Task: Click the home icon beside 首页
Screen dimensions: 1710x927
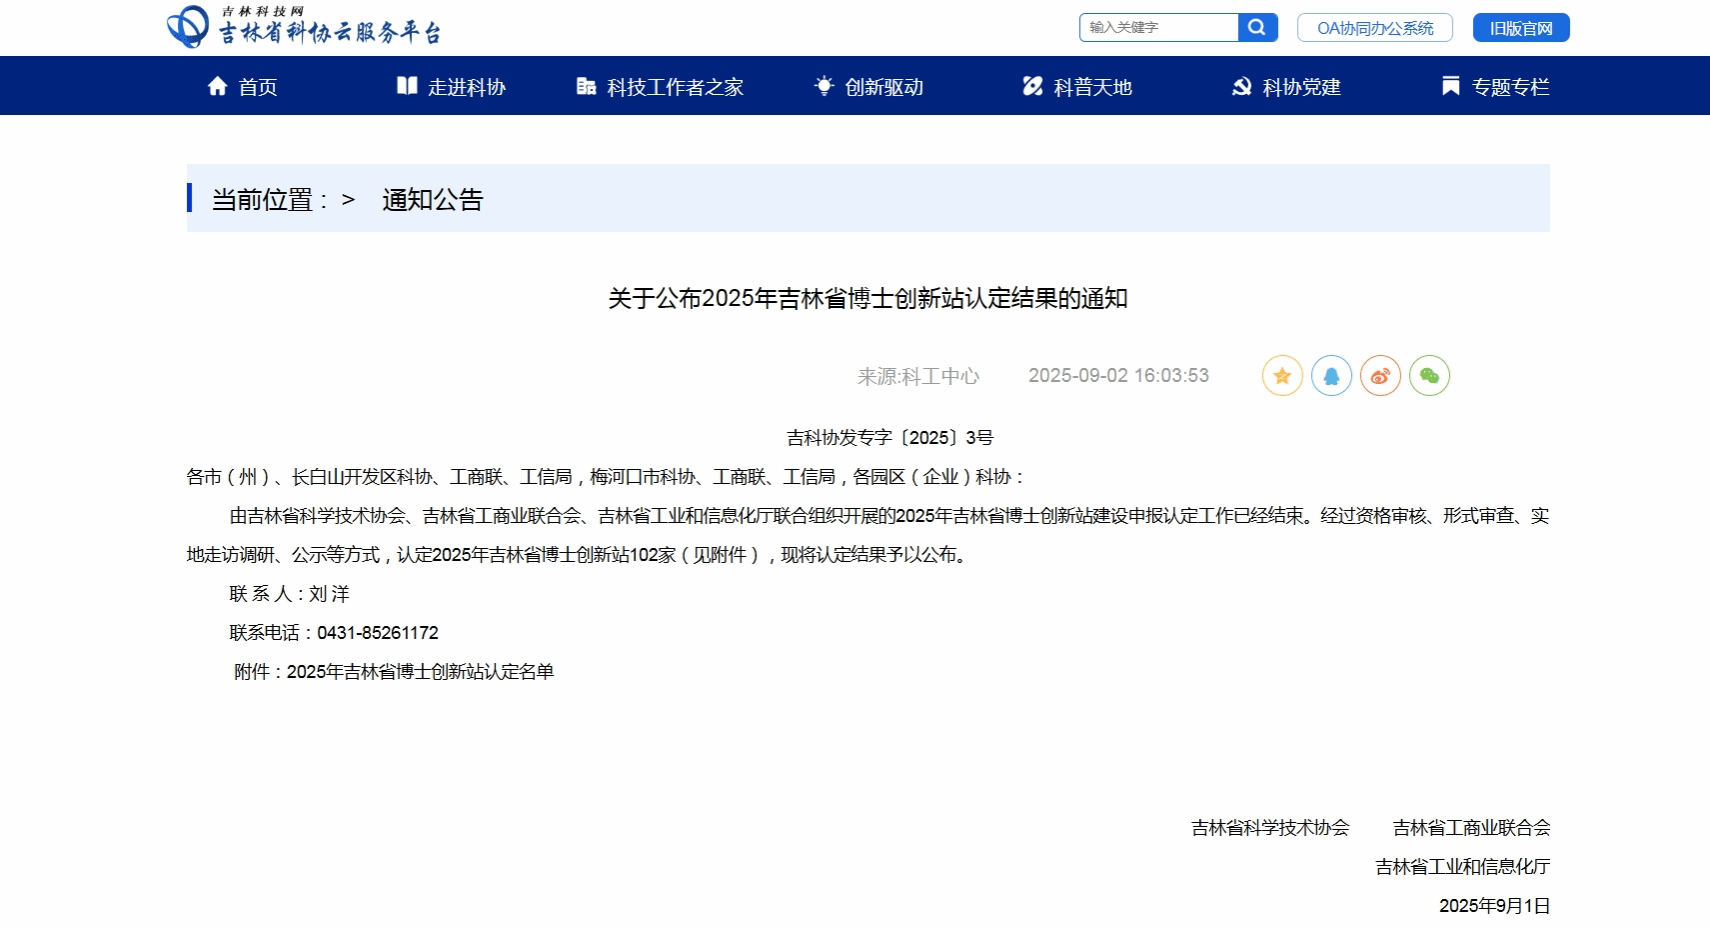Action: (x=217, y=86)
